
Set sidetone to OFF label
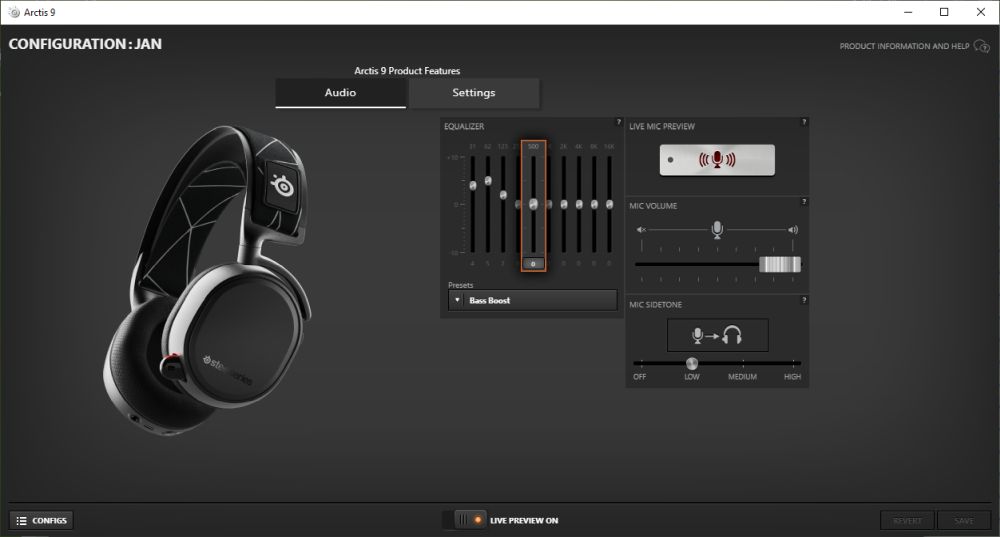pyautogui.click(x=639, y=377)
